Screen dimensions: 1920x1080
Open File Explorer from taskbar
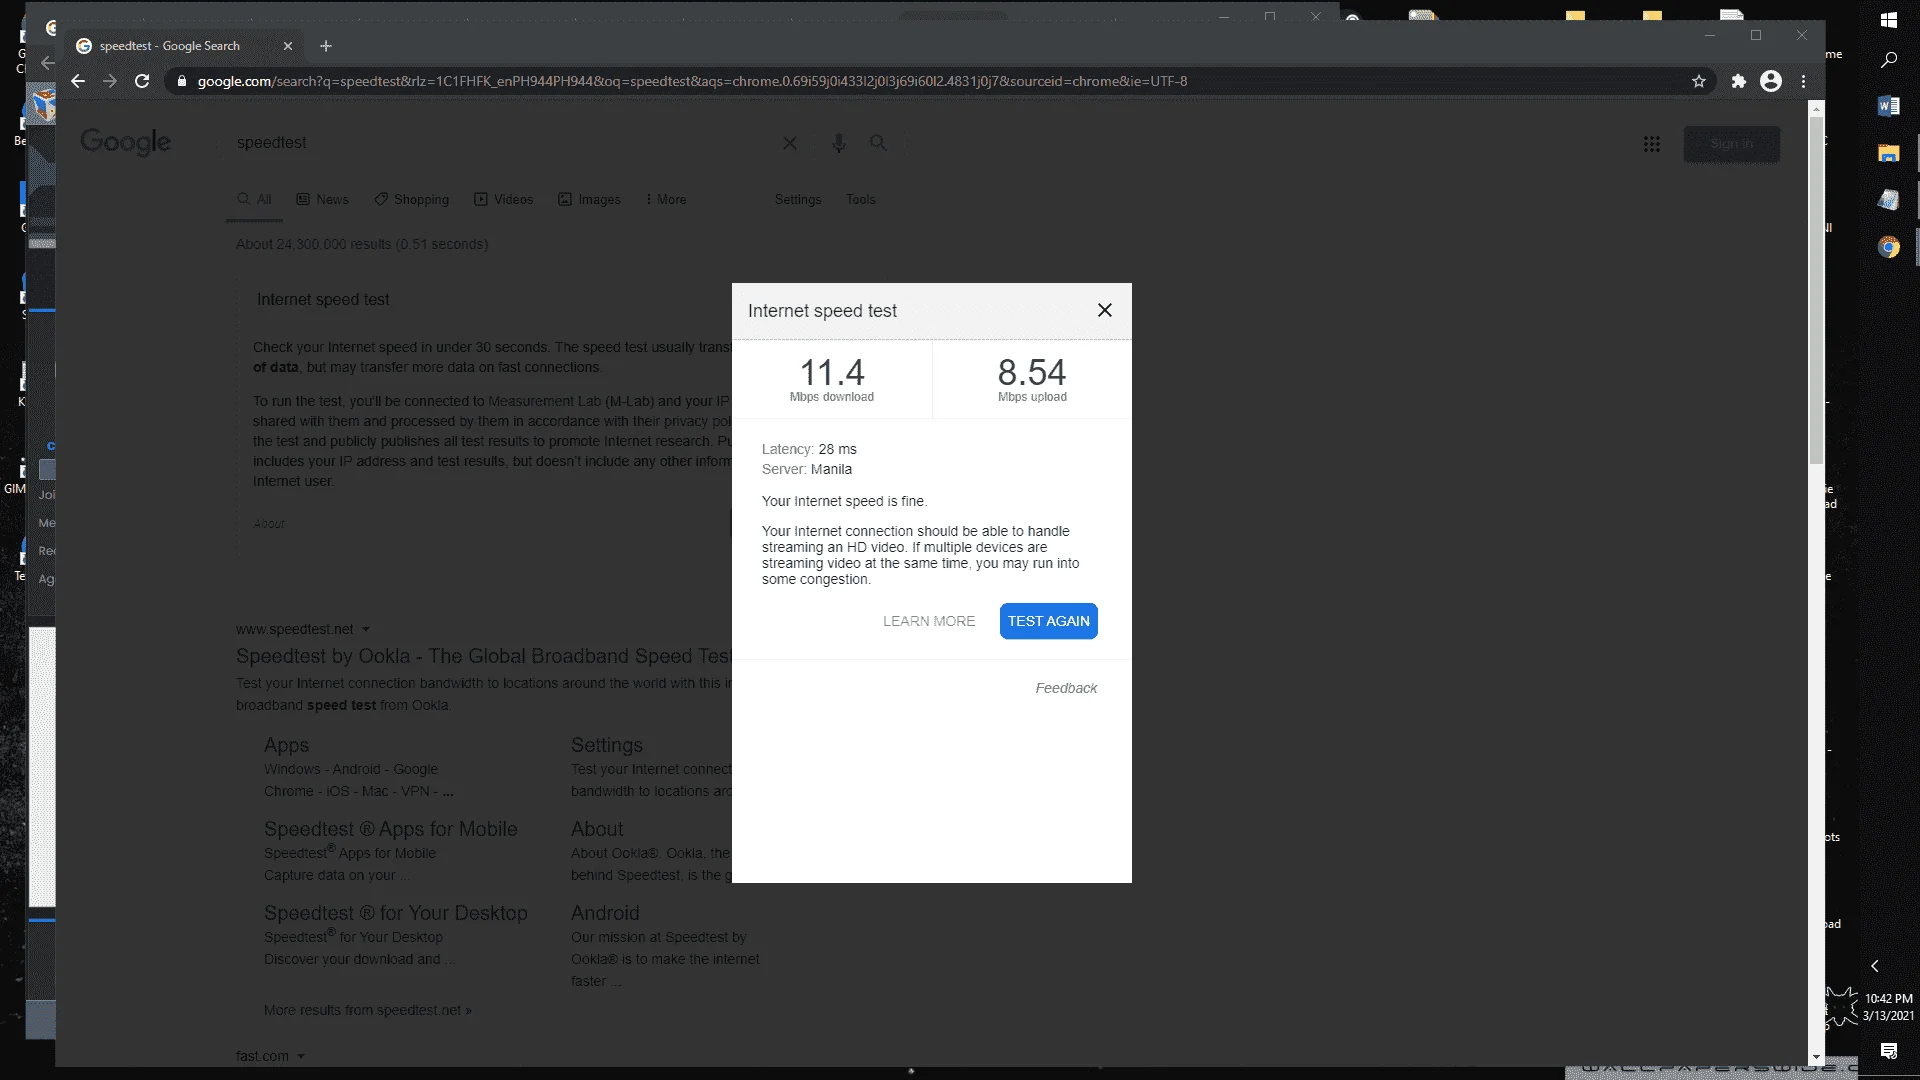(x=1888, y=153)
